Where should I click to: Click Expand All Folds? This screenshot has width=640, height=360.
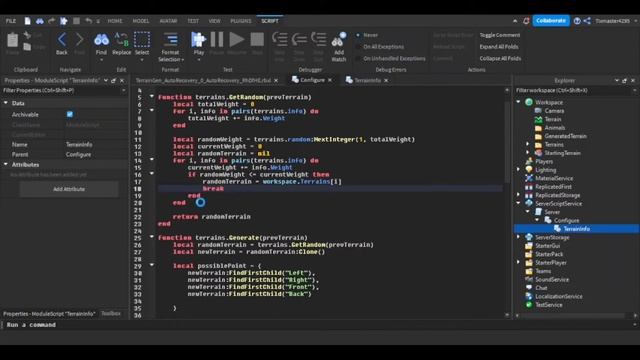click(x=499, y=47)
